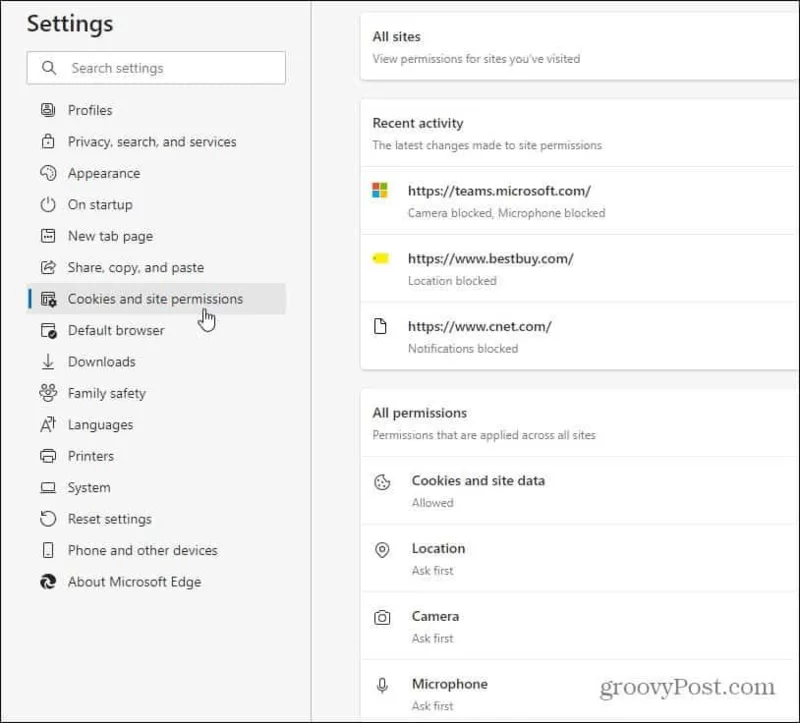Click the 'Recent activity' heading
The width and height of the screenshot is (800, 723).
click(418, 123)
